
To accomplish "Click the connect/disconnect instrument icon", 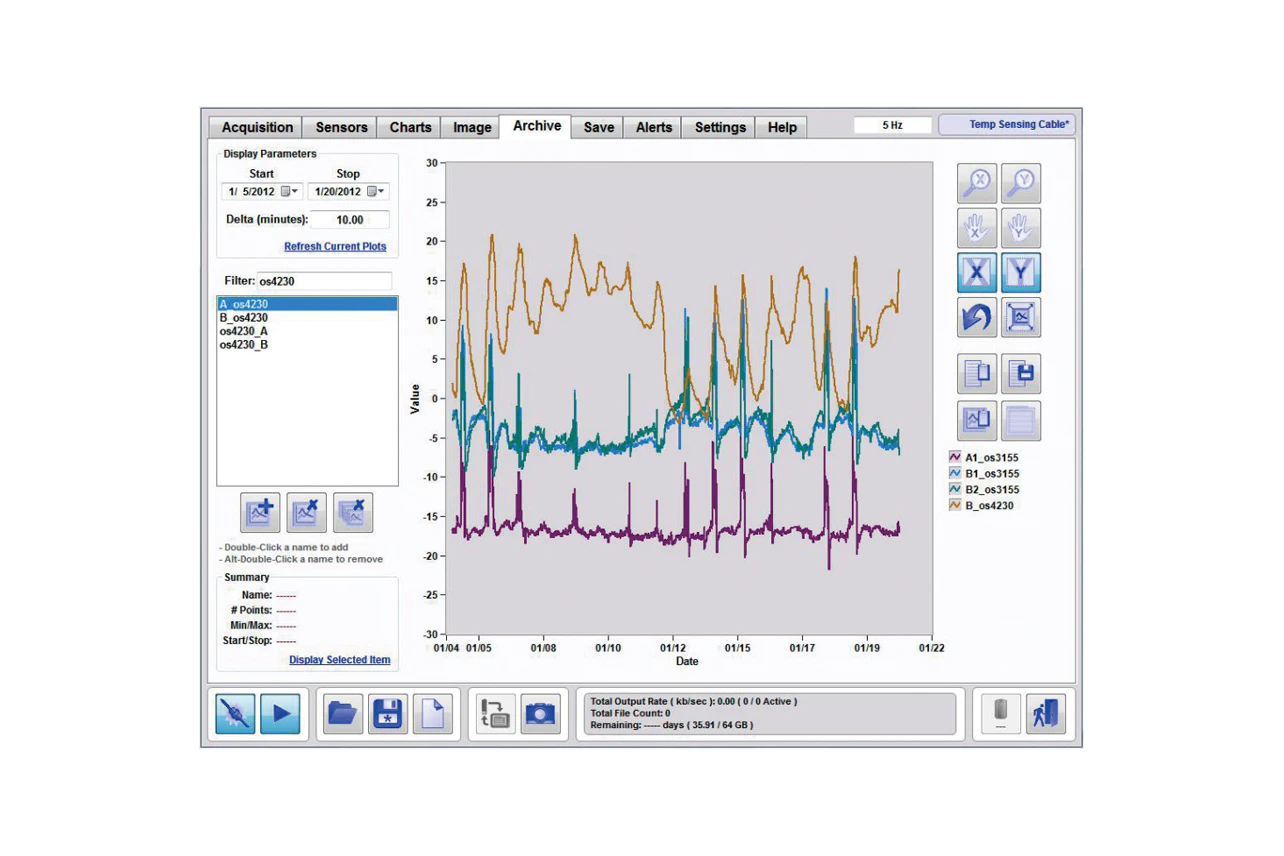I will 235,714.
